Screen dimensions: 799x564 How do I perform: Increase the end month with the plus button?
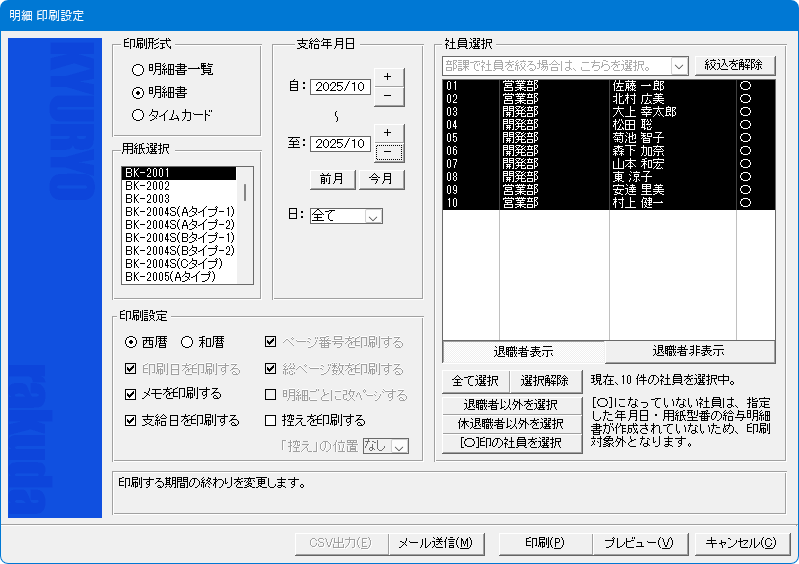(x=387, y=133)
